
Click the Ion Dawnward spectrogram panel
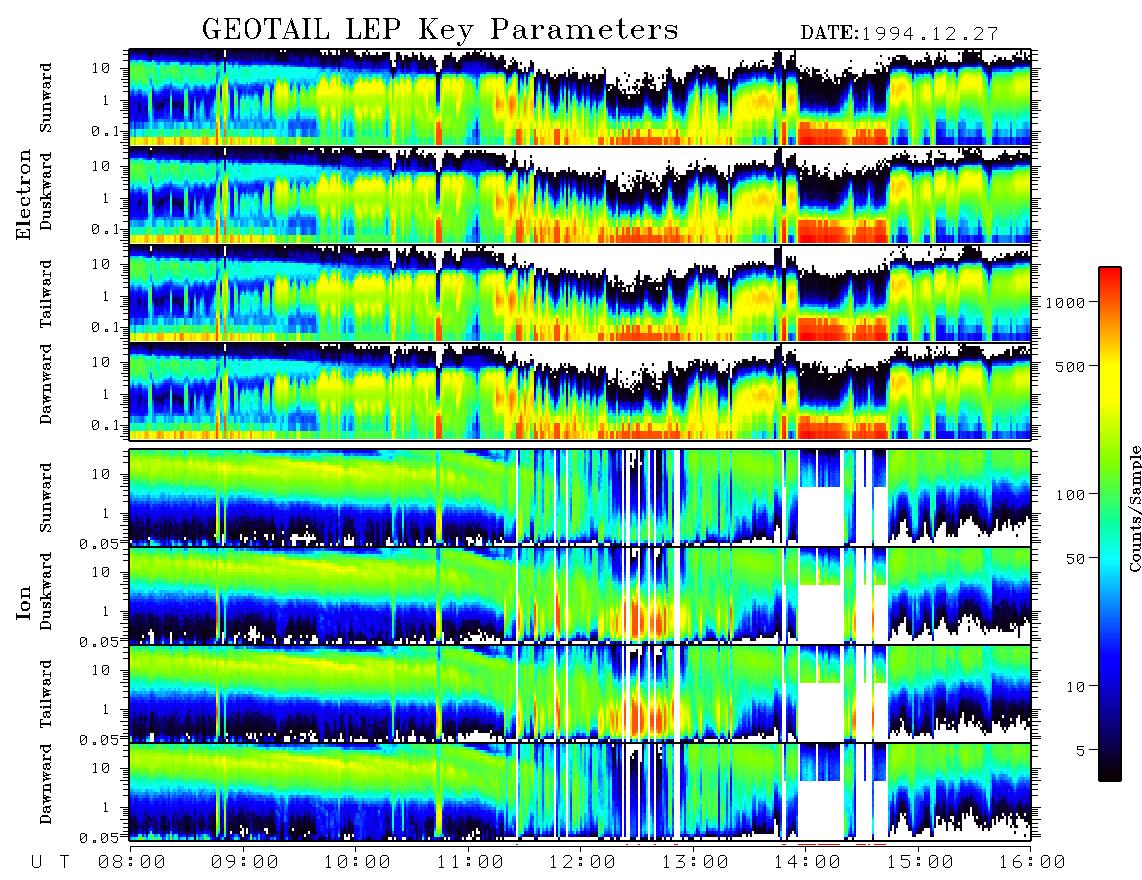pyautogui.click(x=580, y=791)
